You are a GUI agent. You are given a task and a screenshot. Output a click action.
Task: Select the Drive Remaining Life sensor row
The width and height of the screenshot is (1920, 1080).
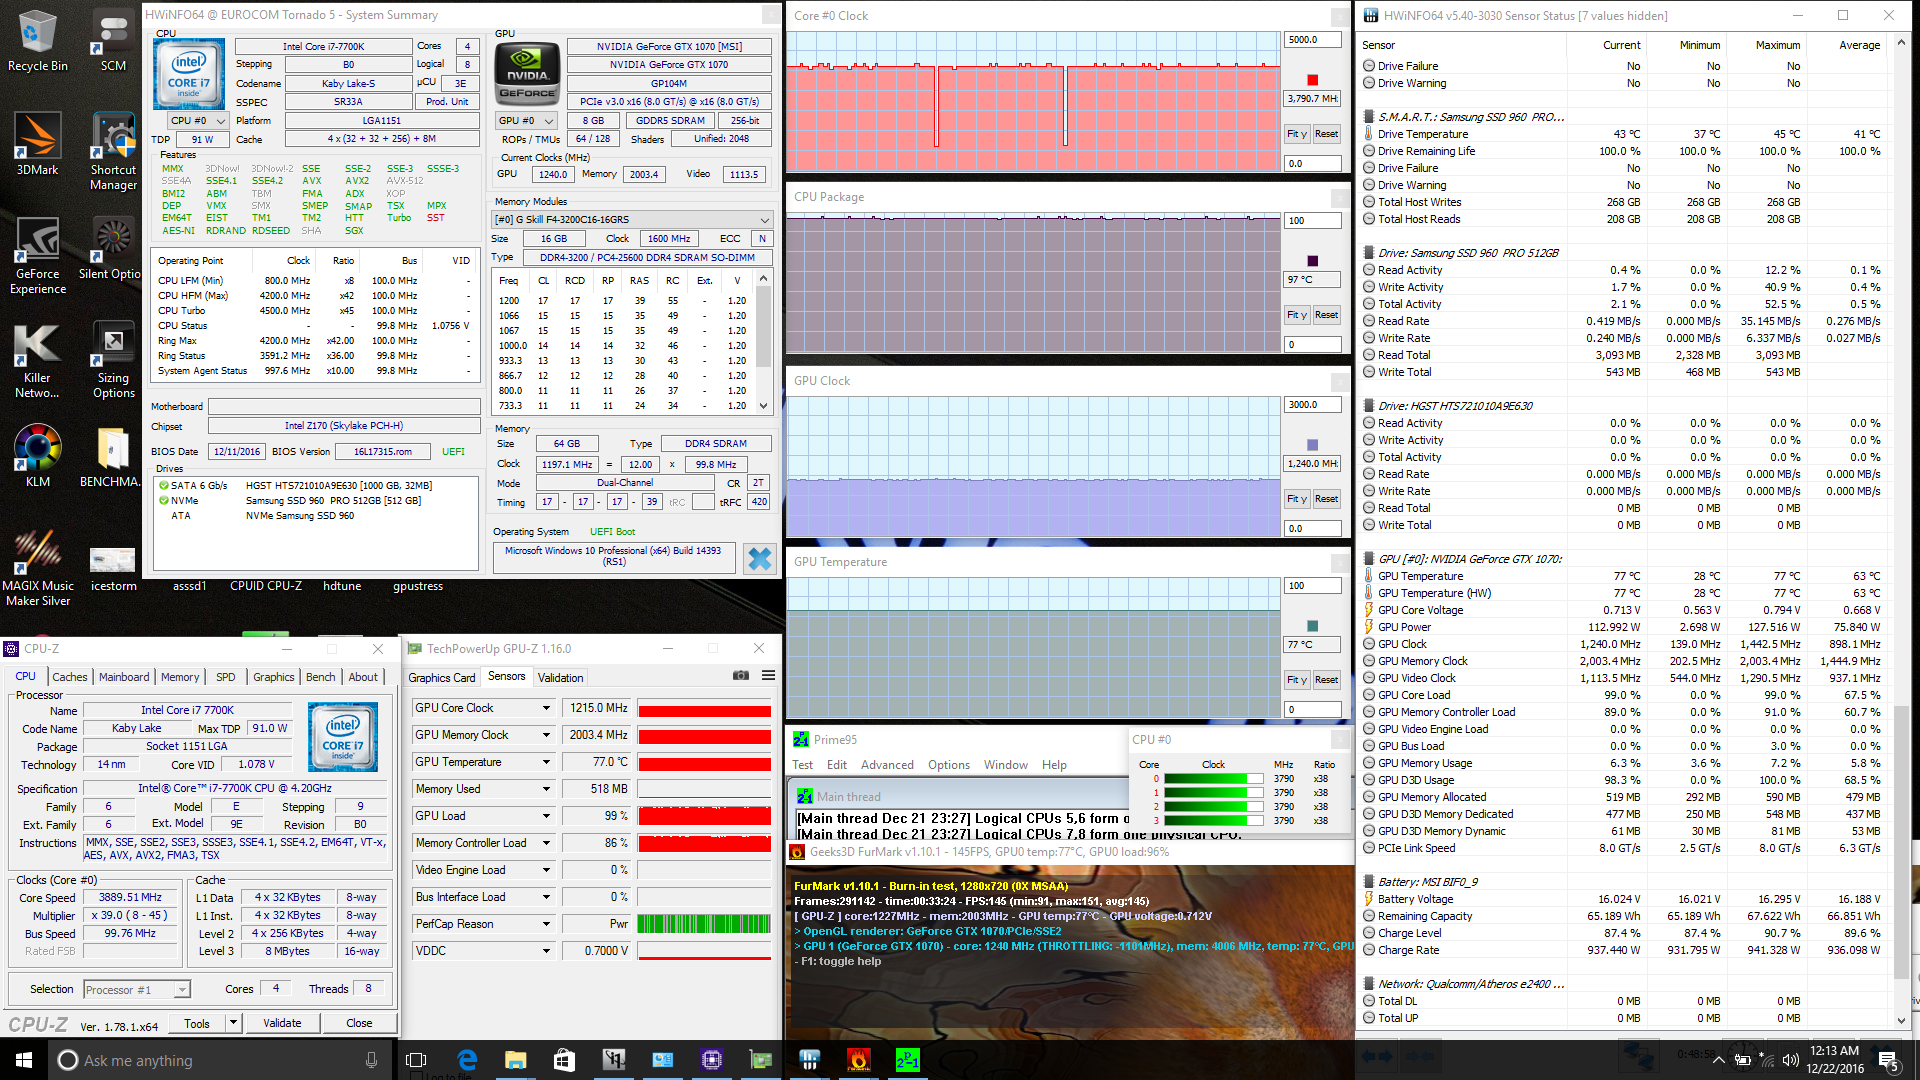[x=1624, y=151]
